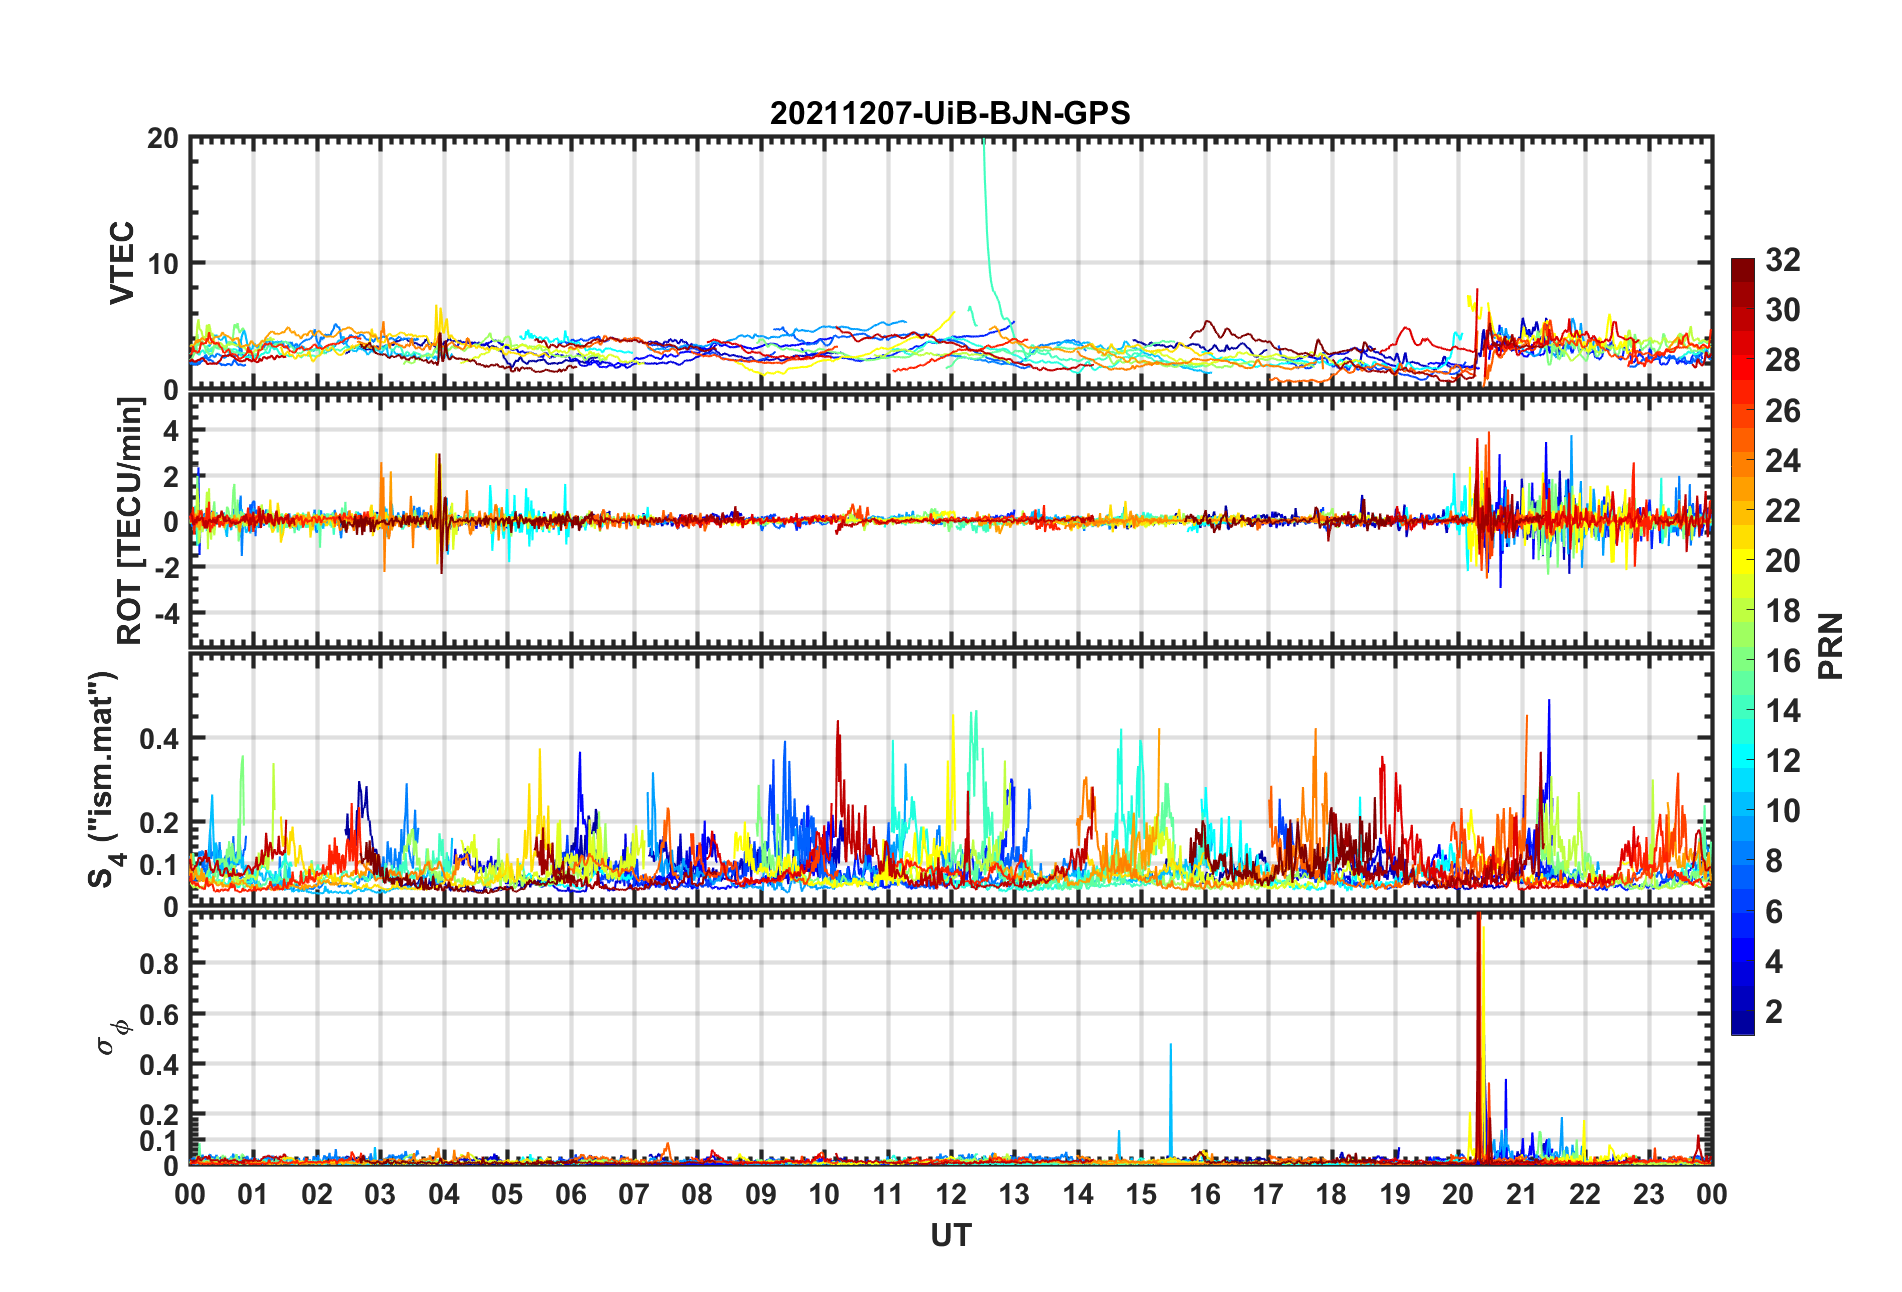Click the sigma phi y-axis label

[x=111, y=1037]
